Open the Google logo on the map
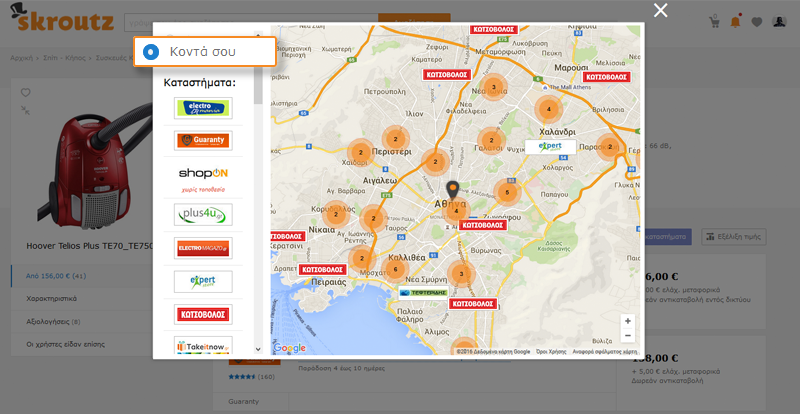This screenshot has height=414, width=800. (x=289, y=348)
